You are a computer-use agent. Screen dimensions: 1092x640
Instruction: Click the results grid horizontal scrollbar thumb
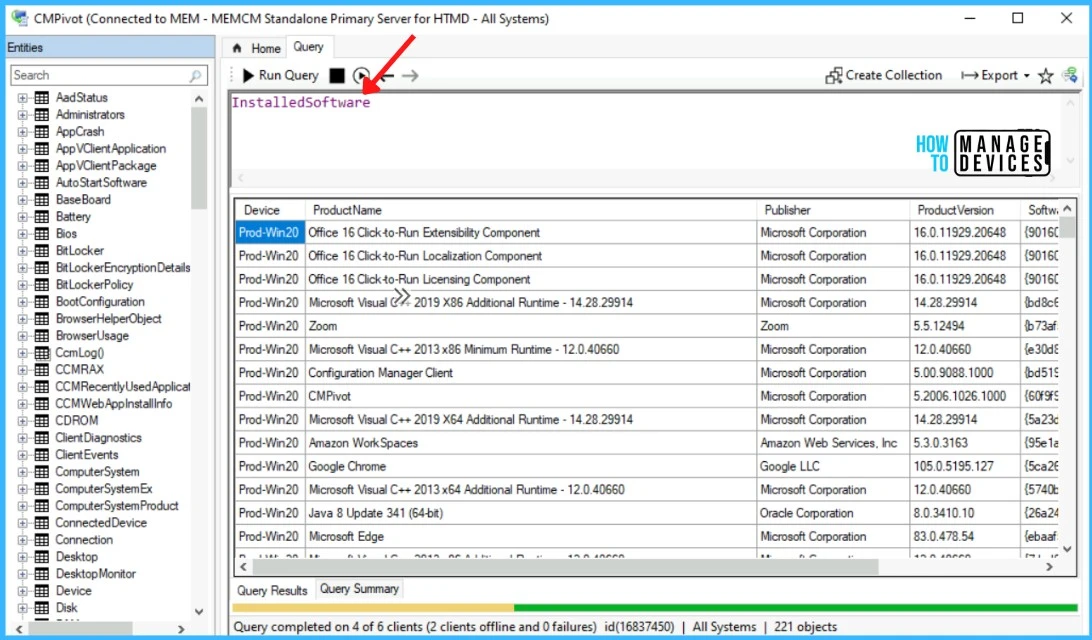click(564, 567)
